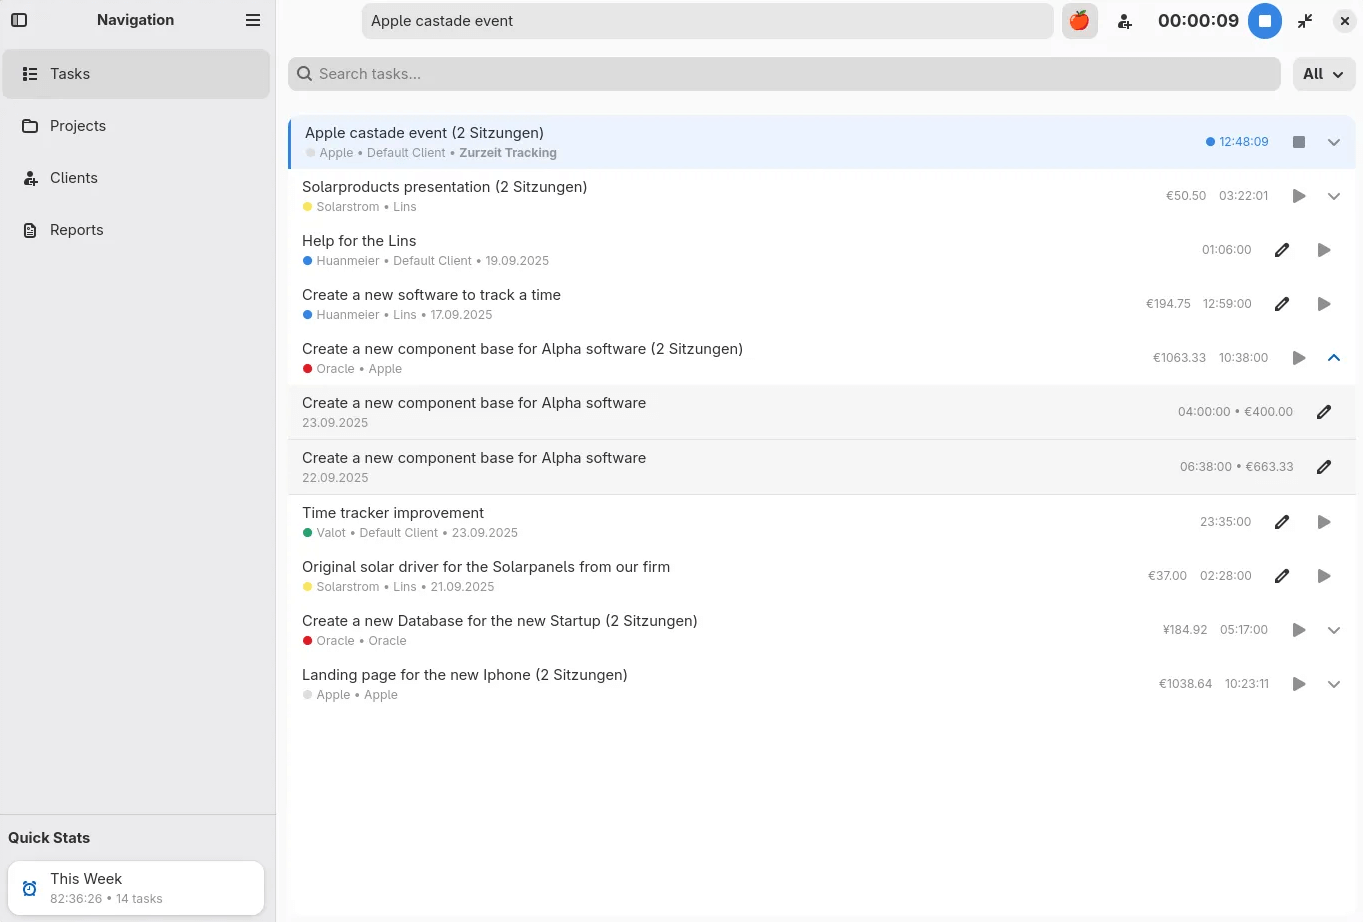Expand the Landing page for Iphone sessions
Screen dimensions: 1363x922
pyautogui.click(x=1333, y=684)
